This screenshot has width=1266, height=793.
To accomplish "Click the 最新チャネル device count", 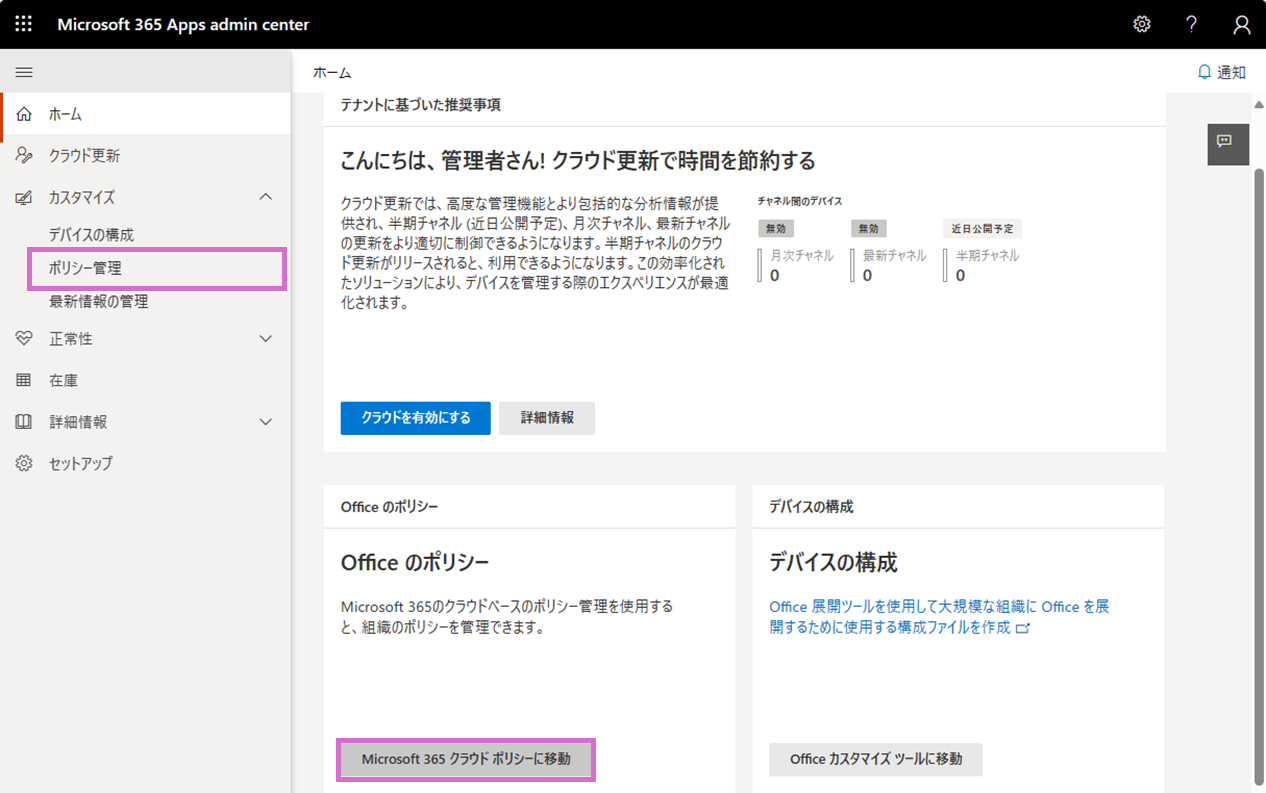I will point(867,275).
